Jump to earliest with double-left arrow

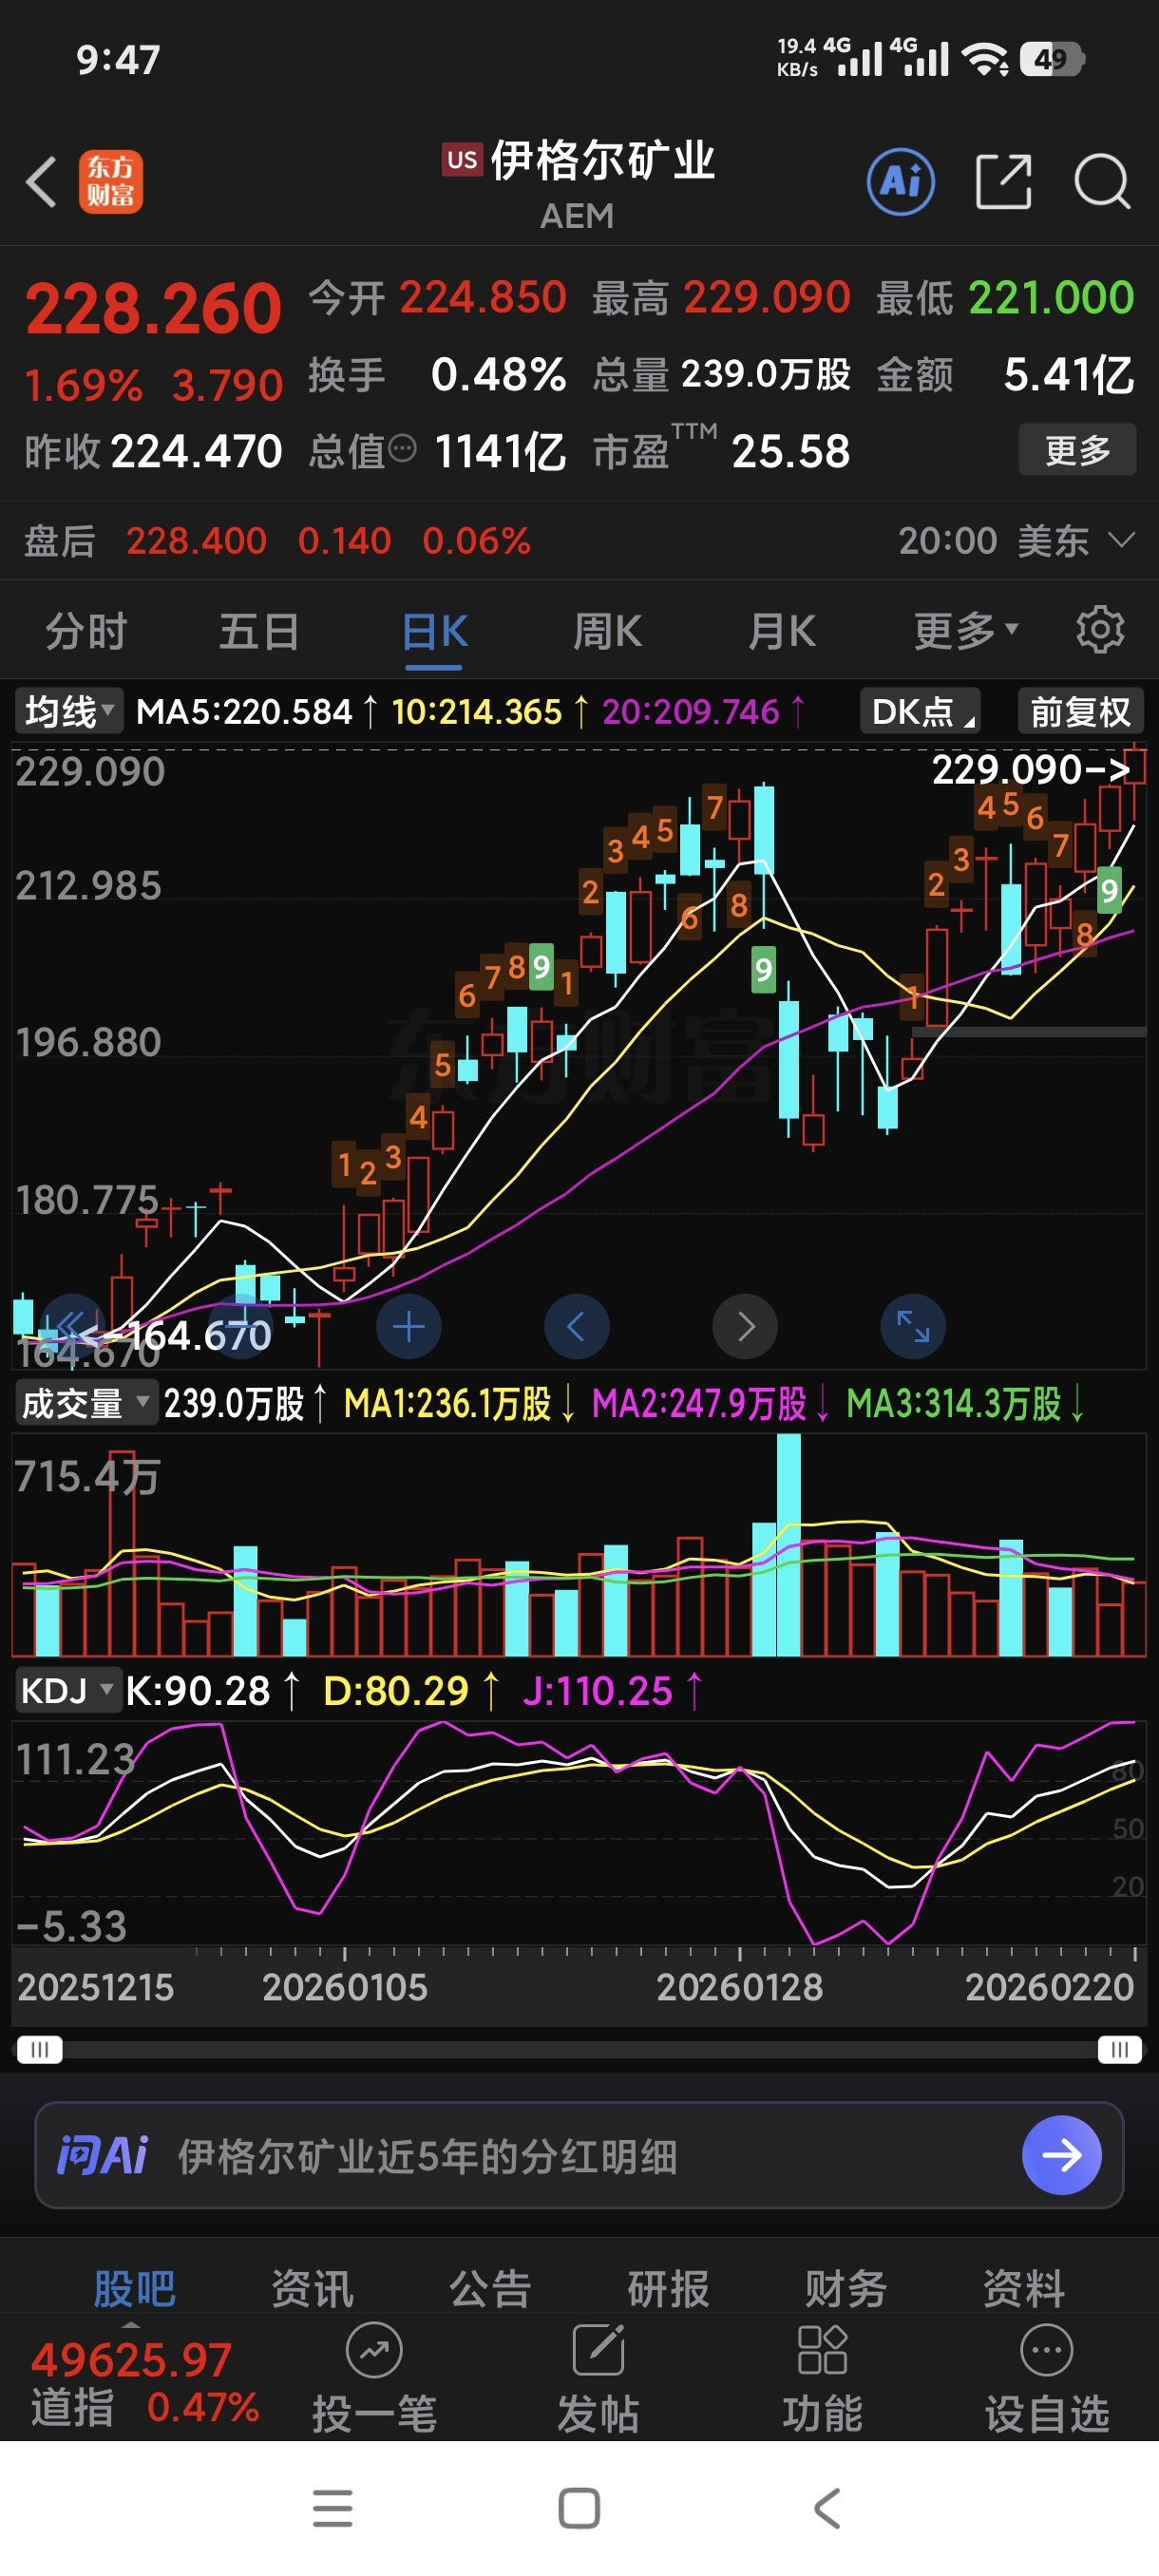click(x=71, y=1326)
